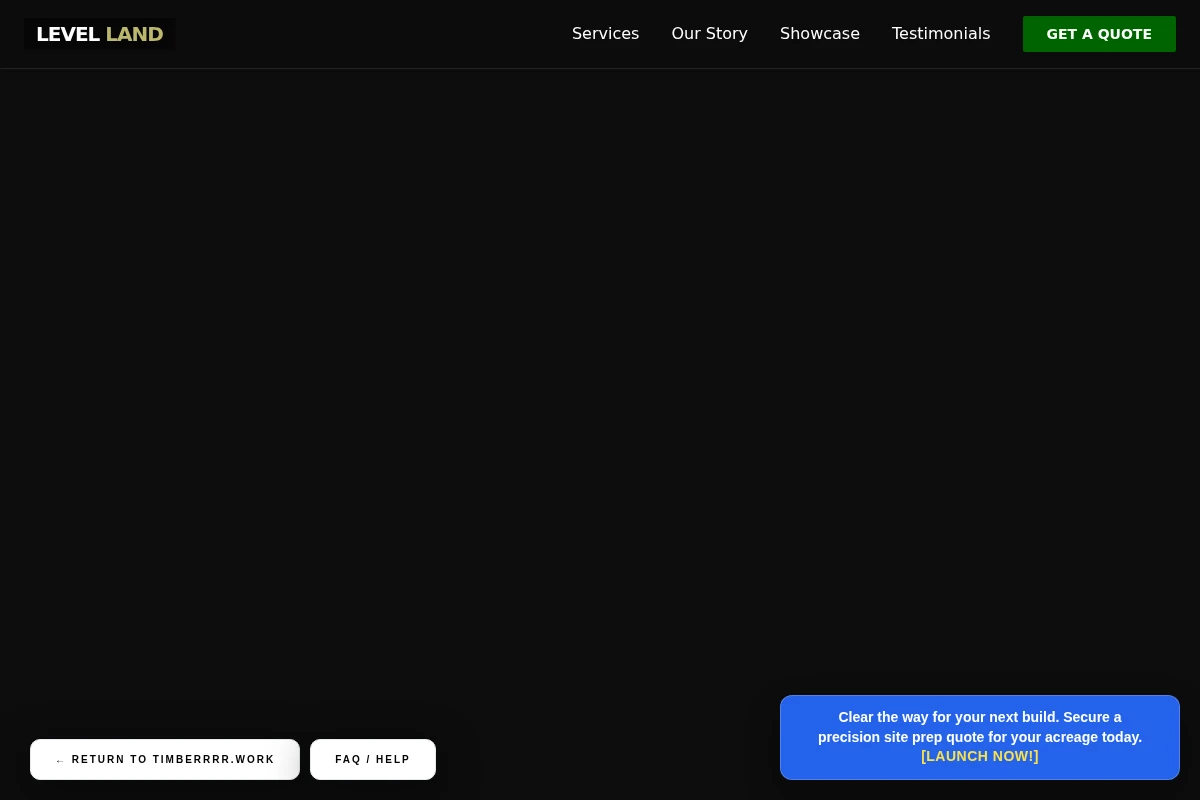1200x800 pixels.
Task: Click 'precision site prep quote' text line
Action: pos(980,737)
